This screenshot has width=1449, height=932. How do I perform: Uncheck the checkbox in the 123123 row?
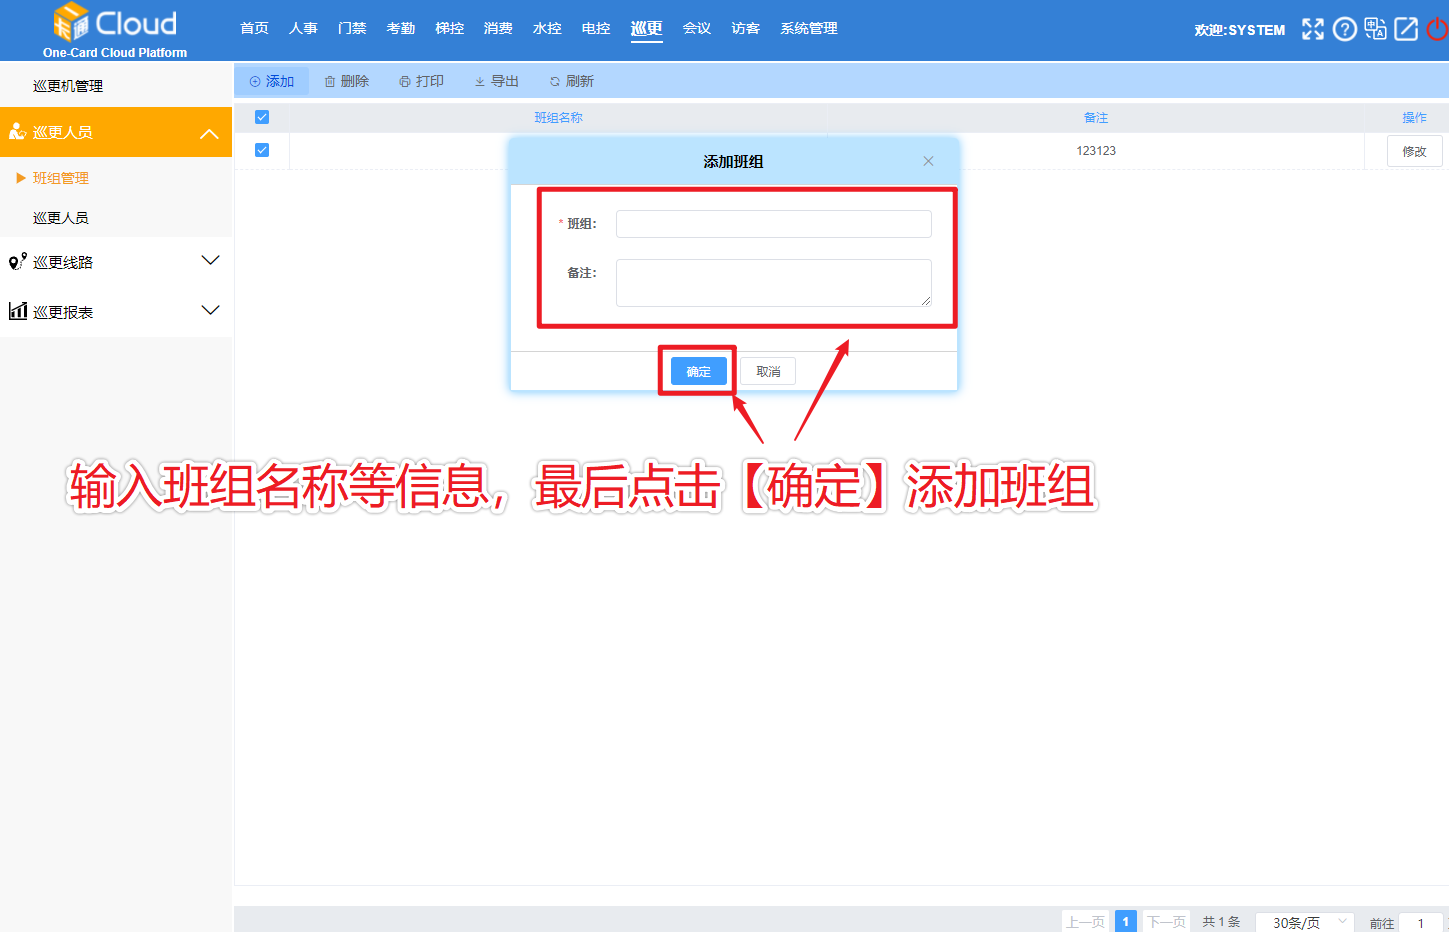point(262,150)
